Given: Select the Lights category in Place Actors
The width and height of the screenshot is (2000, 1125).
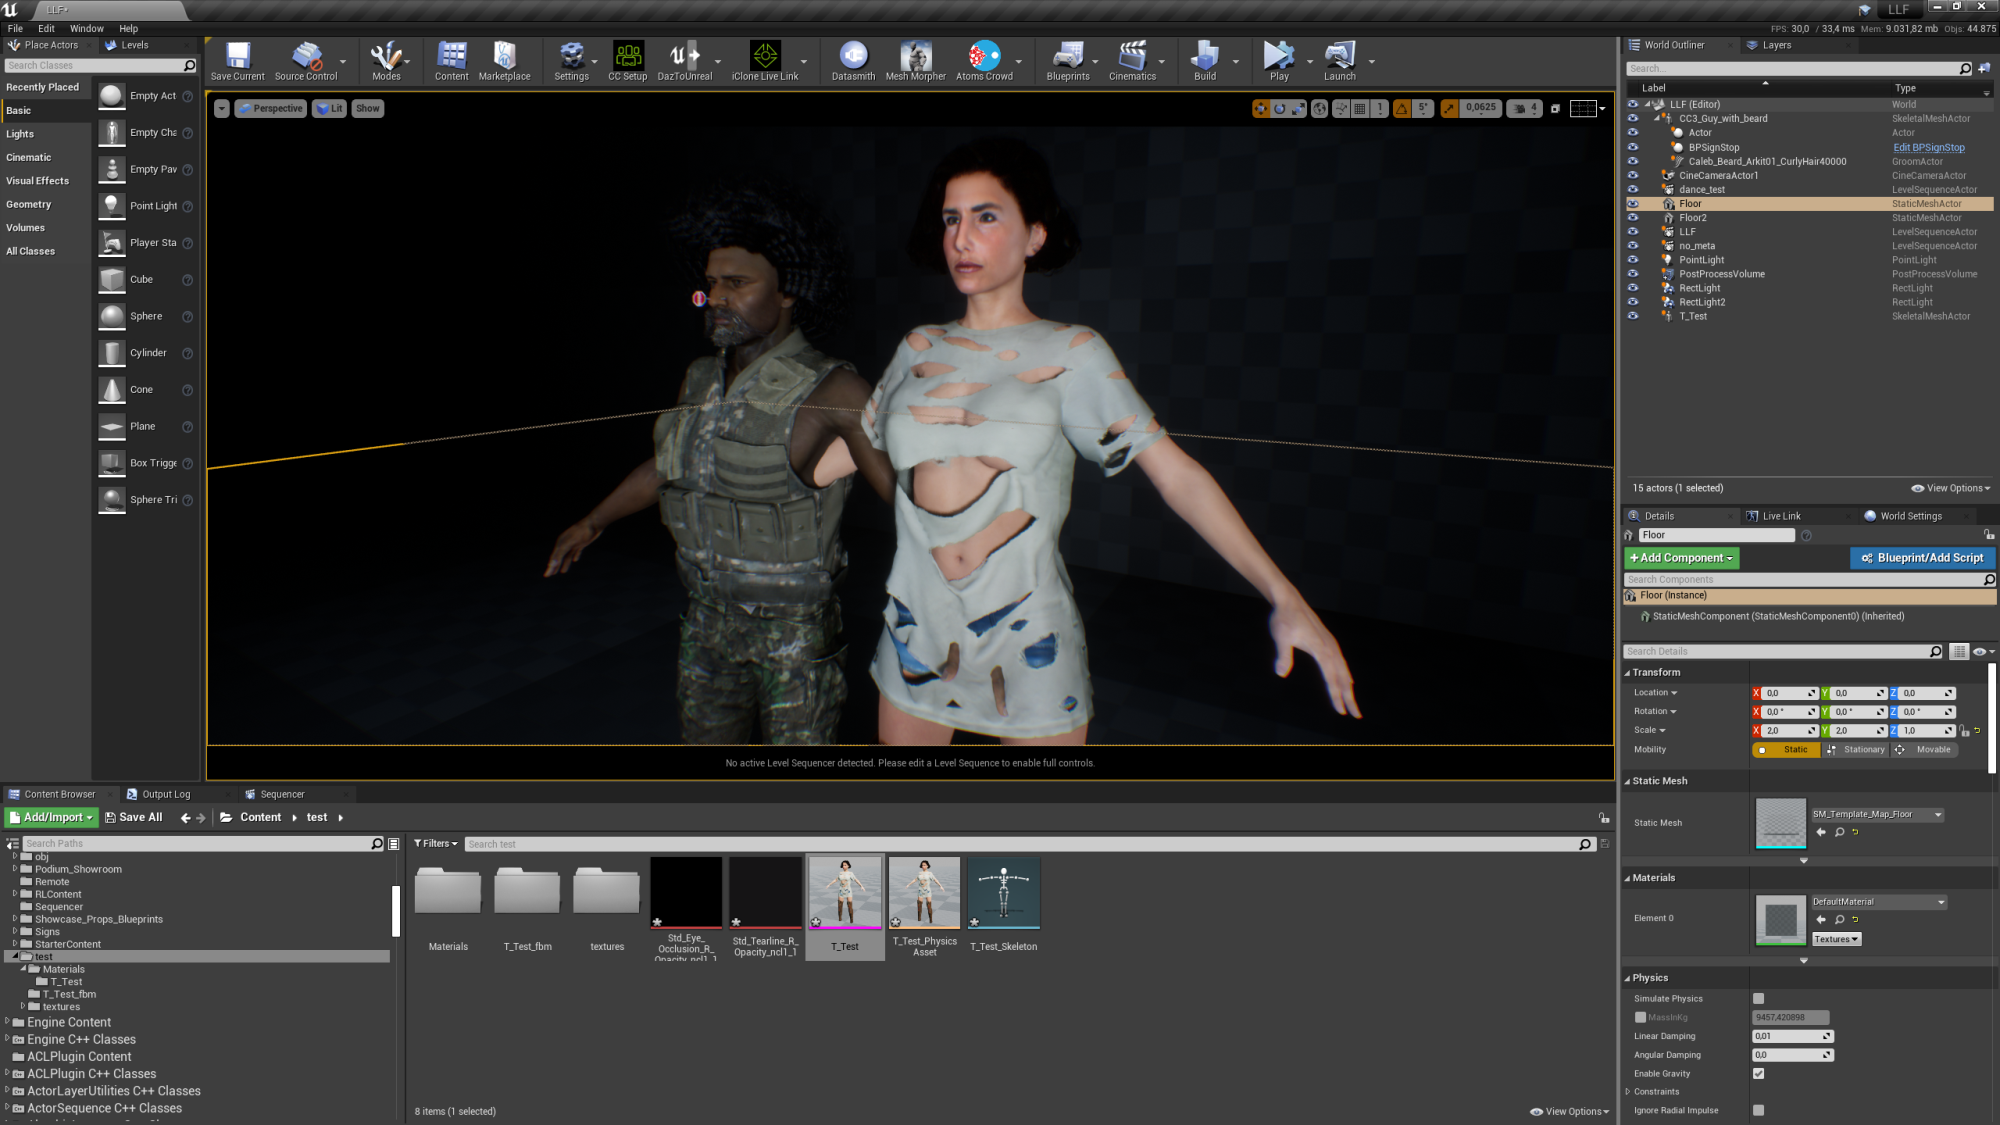Looking at the screenshot, I should tap(20, 134).
